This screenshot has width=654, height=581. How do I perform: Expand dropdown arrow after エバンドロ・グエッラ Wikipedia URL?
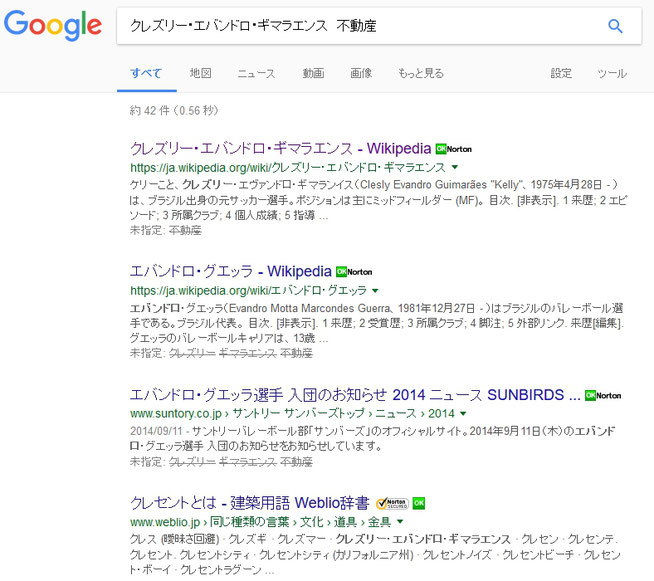click(375, 290)
